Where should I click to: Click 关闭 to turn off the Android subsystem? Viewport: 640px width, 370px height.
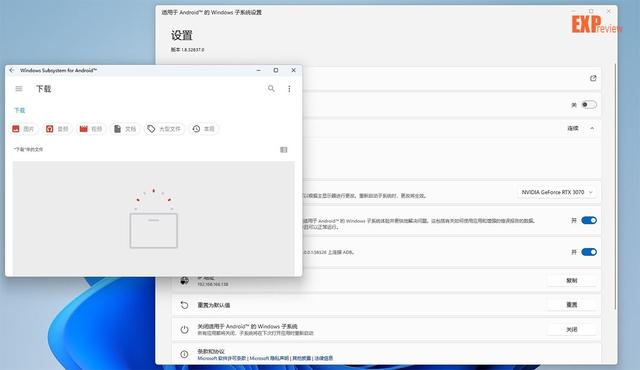pos(571,329)
